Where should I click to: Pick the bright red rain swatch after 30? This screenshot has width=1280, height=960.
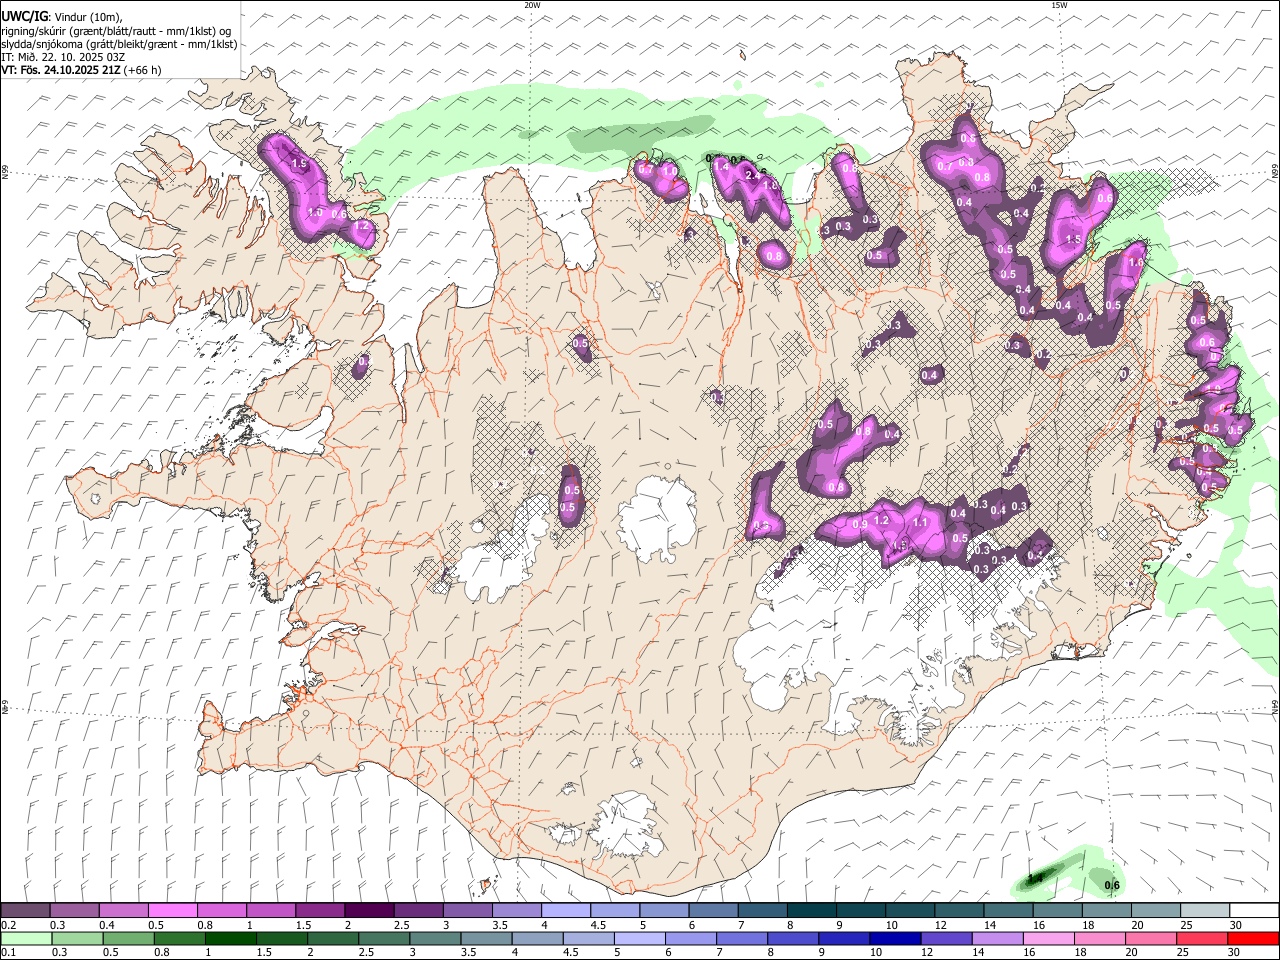click(x=1253, y=938)
